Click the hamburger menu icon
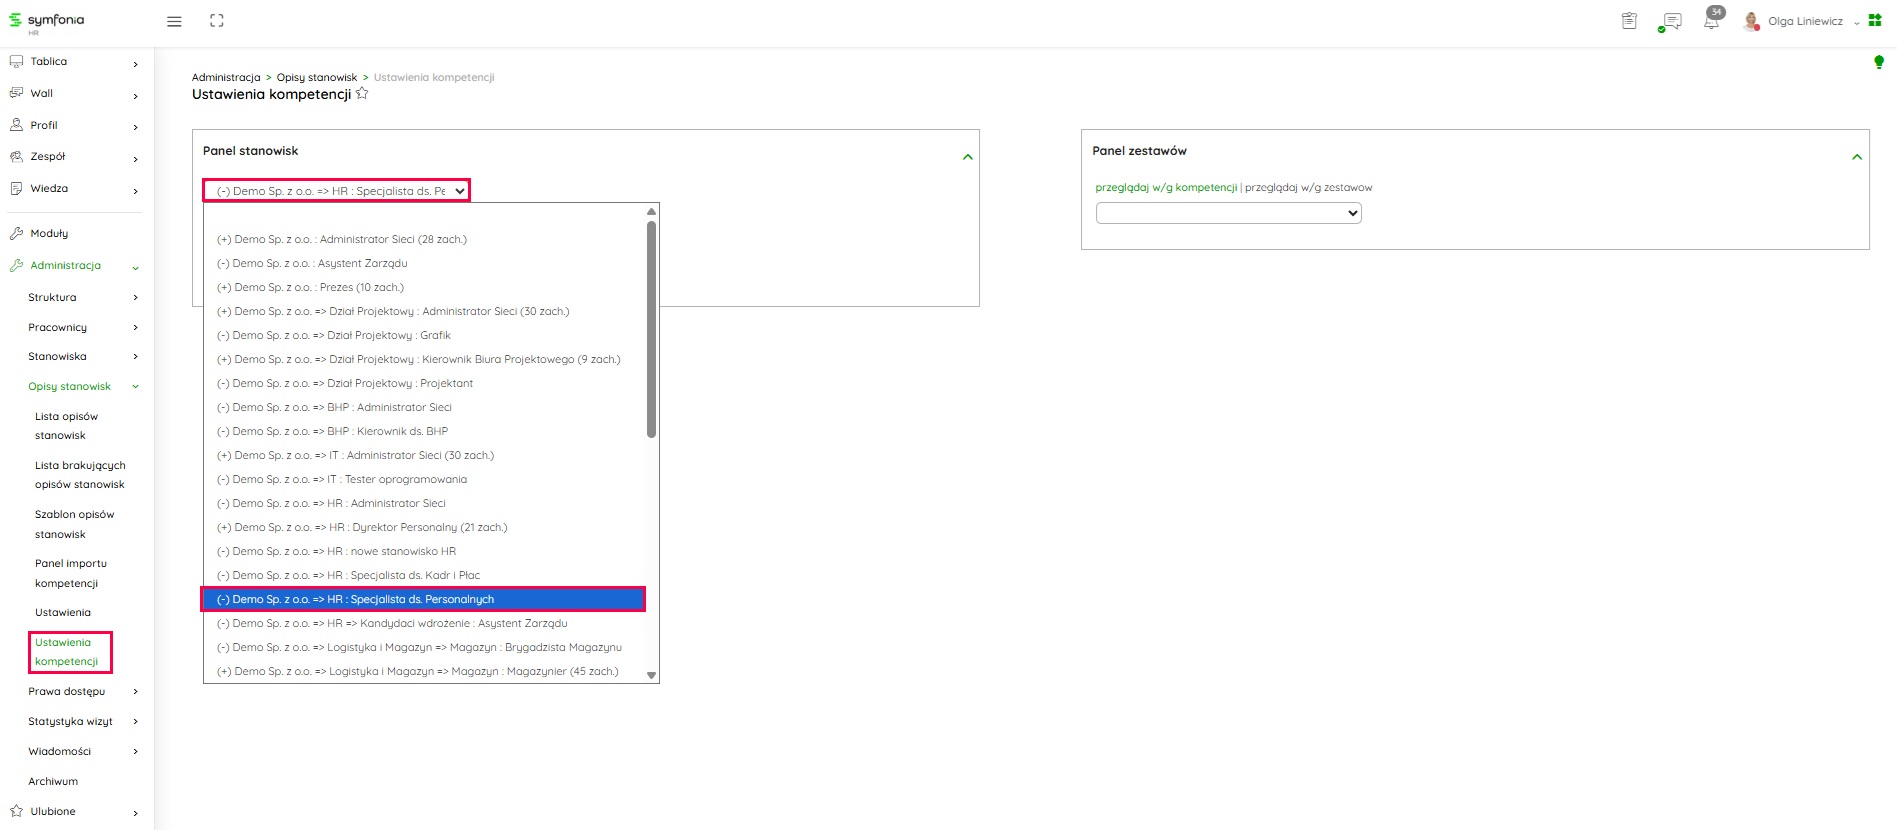 coord(174,21)
